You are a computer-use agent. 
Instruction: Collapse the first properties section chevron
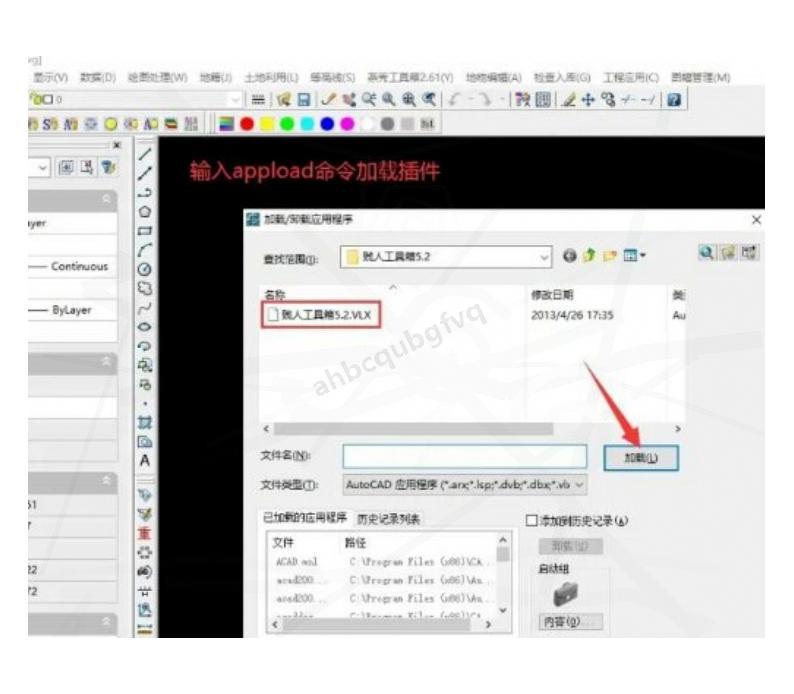tap(106, 199)
